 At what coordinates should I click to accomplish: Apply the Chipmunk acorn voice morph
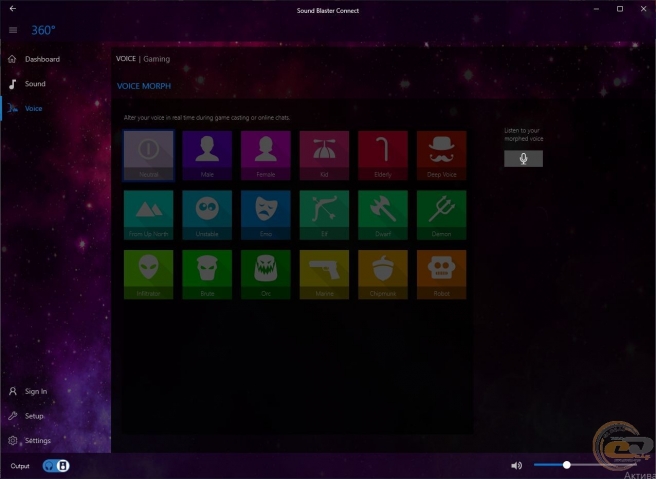click(383, 274)
